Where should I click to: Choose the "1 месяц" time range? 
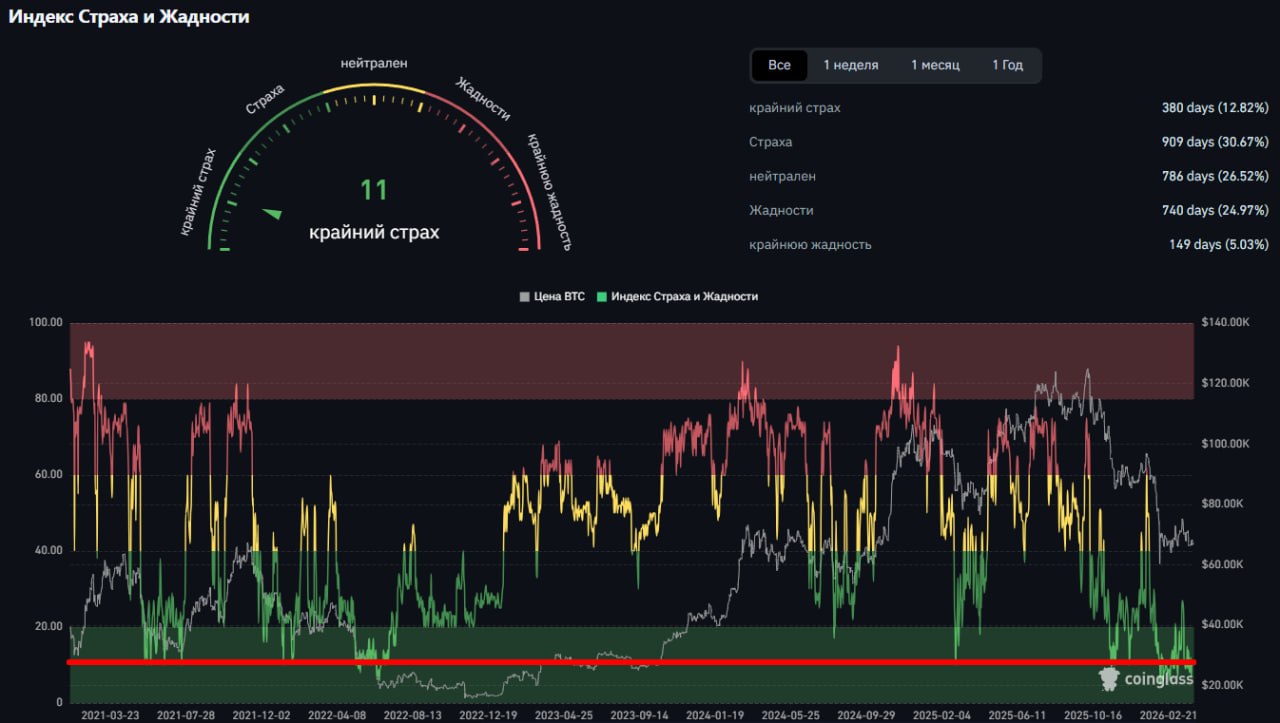[x=935, y=65]
